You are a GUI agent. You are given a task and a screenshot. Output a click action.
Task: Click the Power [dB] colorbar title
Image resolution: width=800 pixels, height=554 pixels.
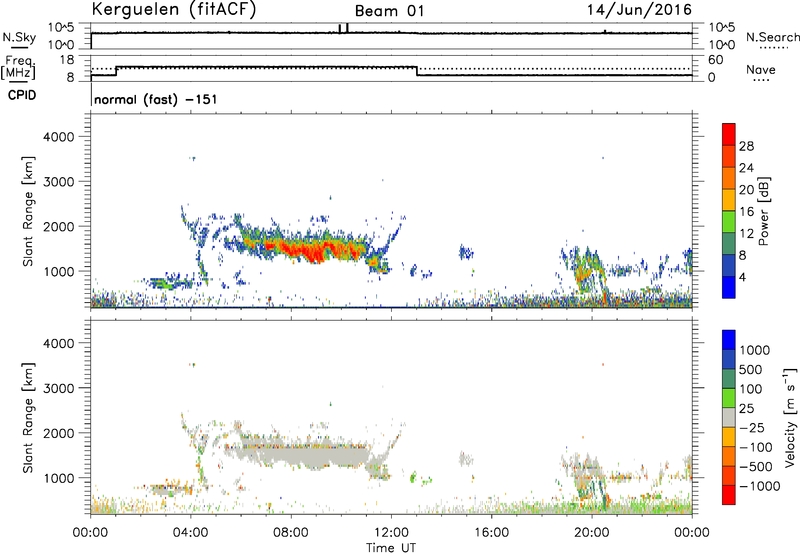tap(763, 211)
